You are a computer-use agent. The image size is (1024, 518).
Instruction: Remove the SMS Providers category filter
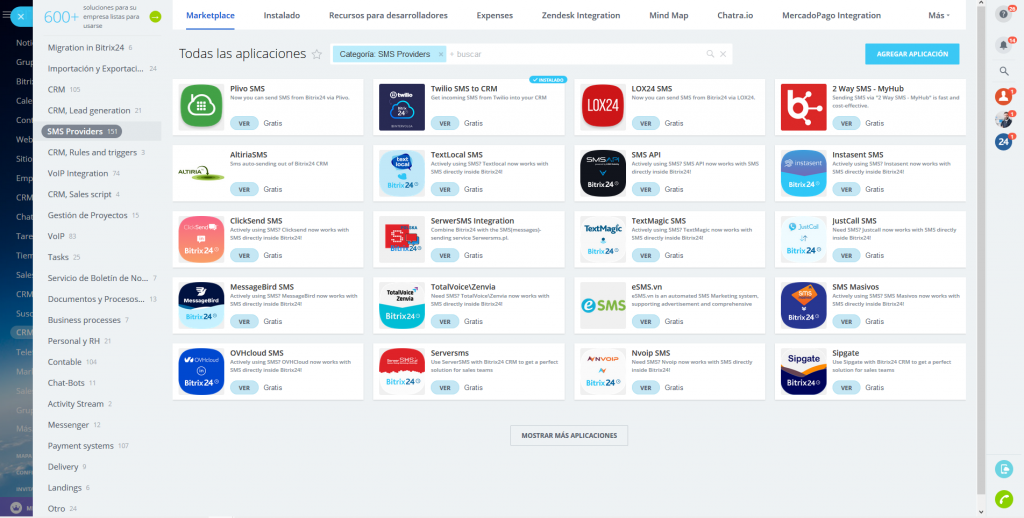pyautogui.click(x=440, y=54)
